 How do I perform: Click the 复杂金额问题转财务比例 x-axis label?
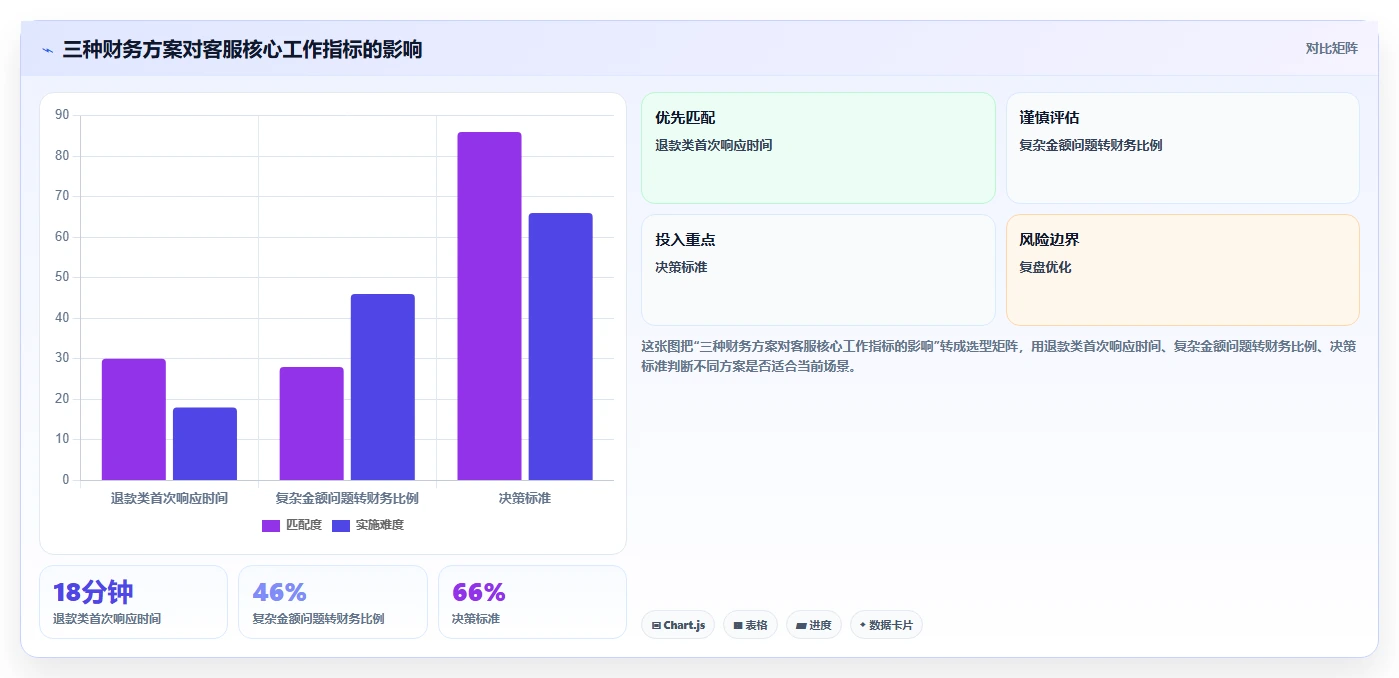[347, 498]
